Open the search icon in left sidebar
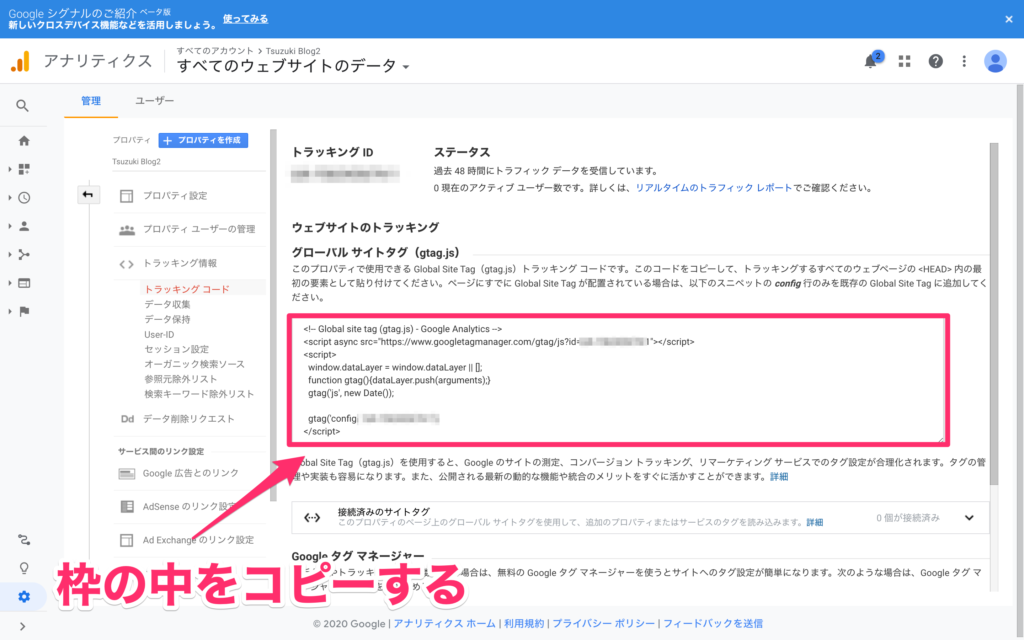 [x=22, y=105]
